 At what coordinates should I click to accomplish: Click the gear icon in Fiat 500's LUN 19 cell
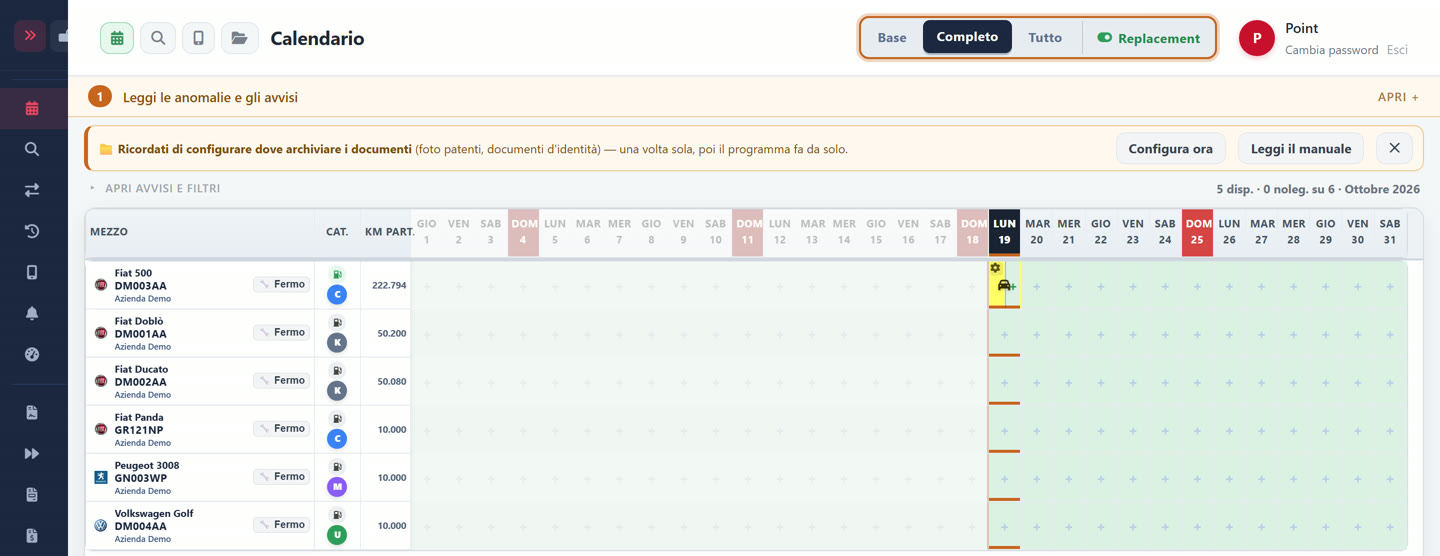tap(995, 268)
